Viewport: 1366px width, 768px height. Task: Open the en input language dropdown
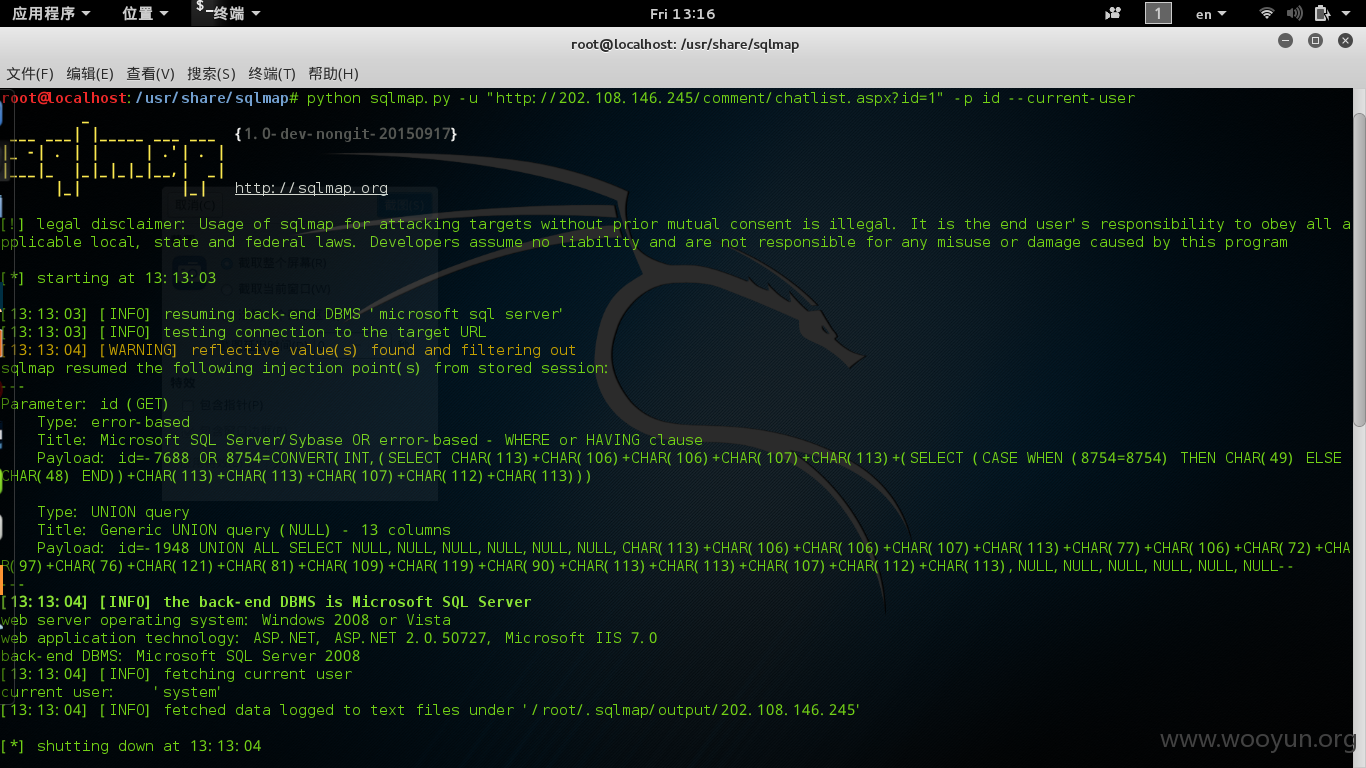[x=1211, y=14]
